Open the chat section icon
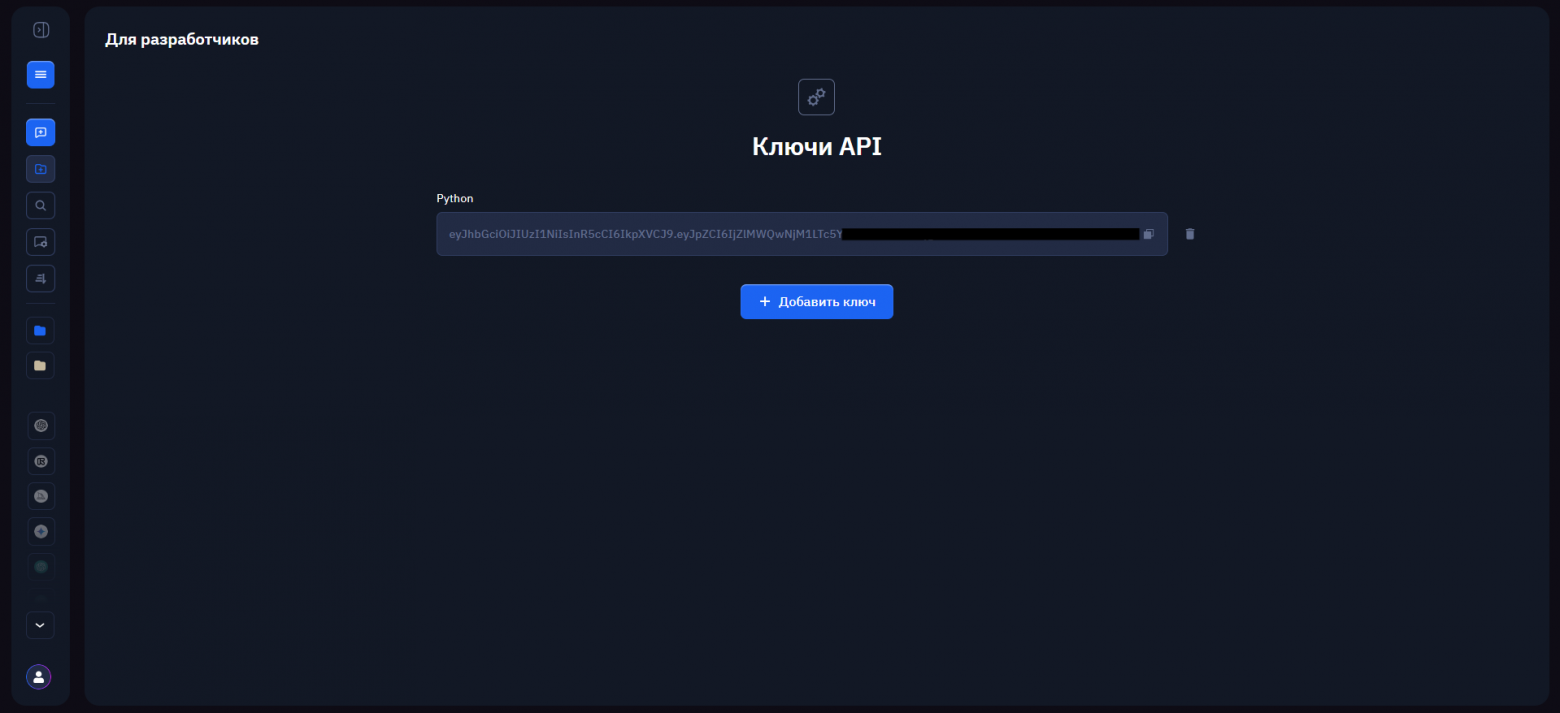1560x713 pixels. pyautogui.click(x=40, y=132)
